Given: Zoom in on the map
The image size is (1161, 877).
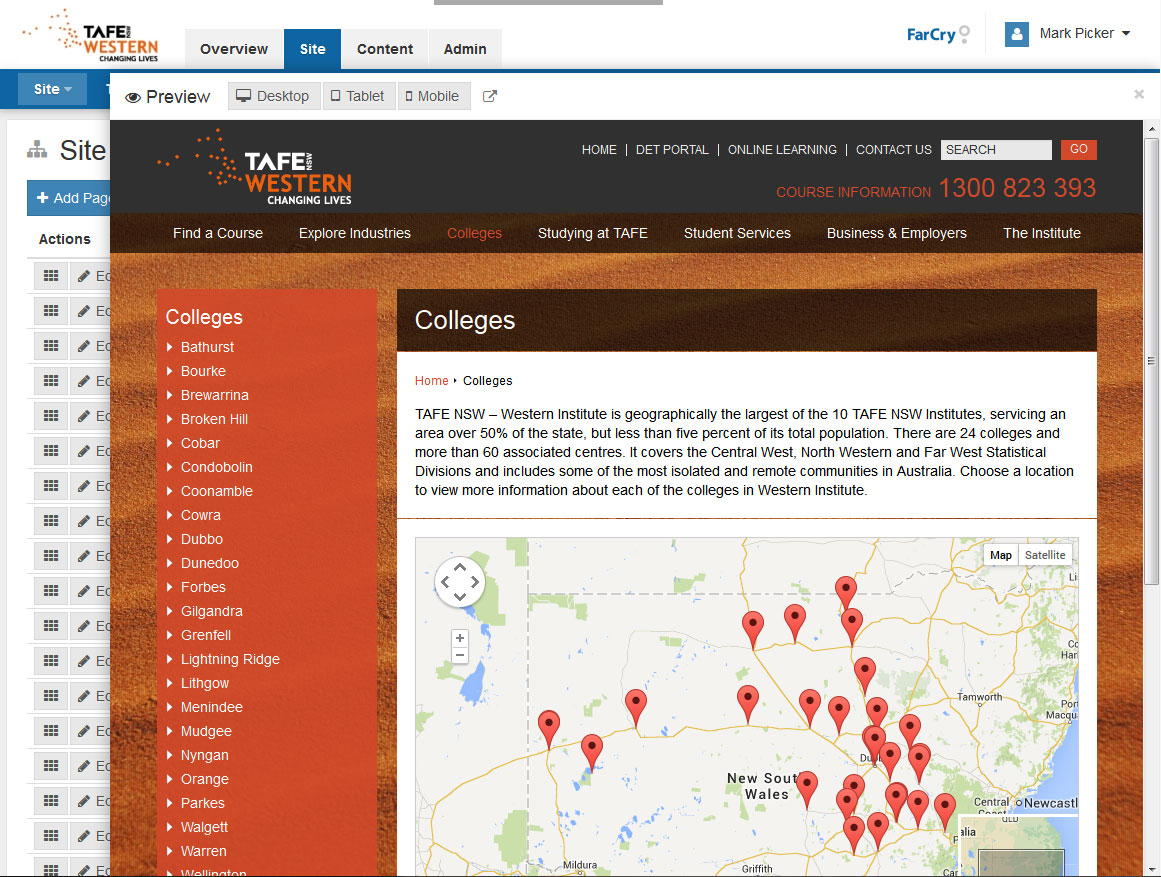Looking at the screenshot, I should tap(460, 638).
